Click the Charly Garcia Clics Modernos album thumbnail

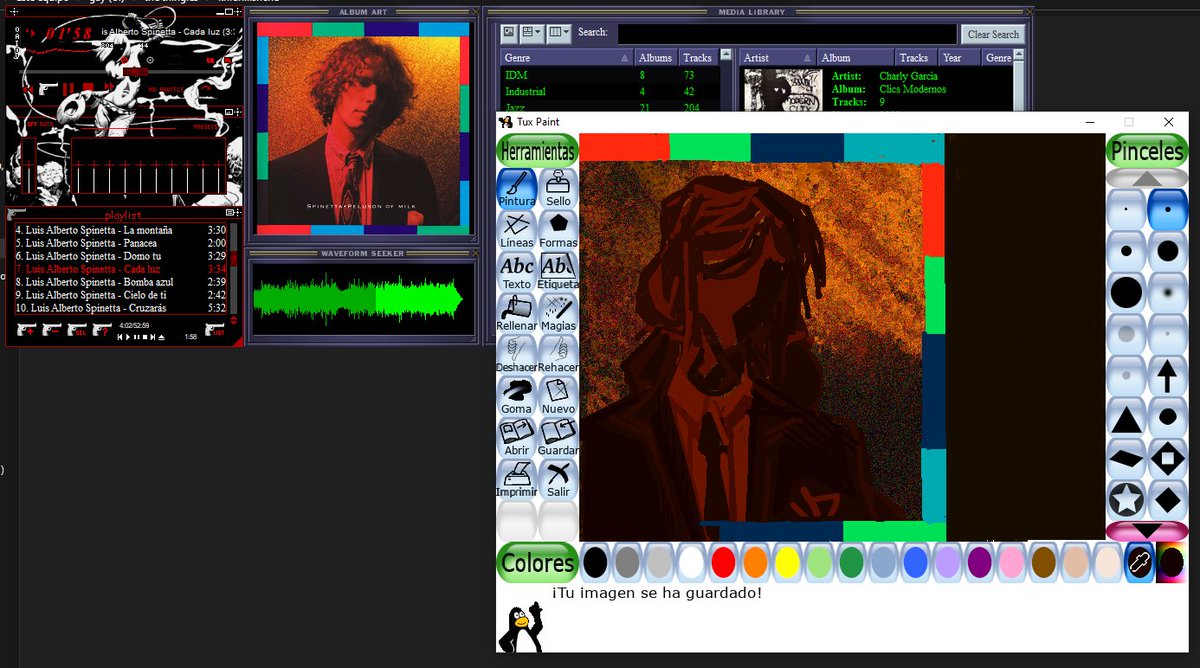(782, 90)
